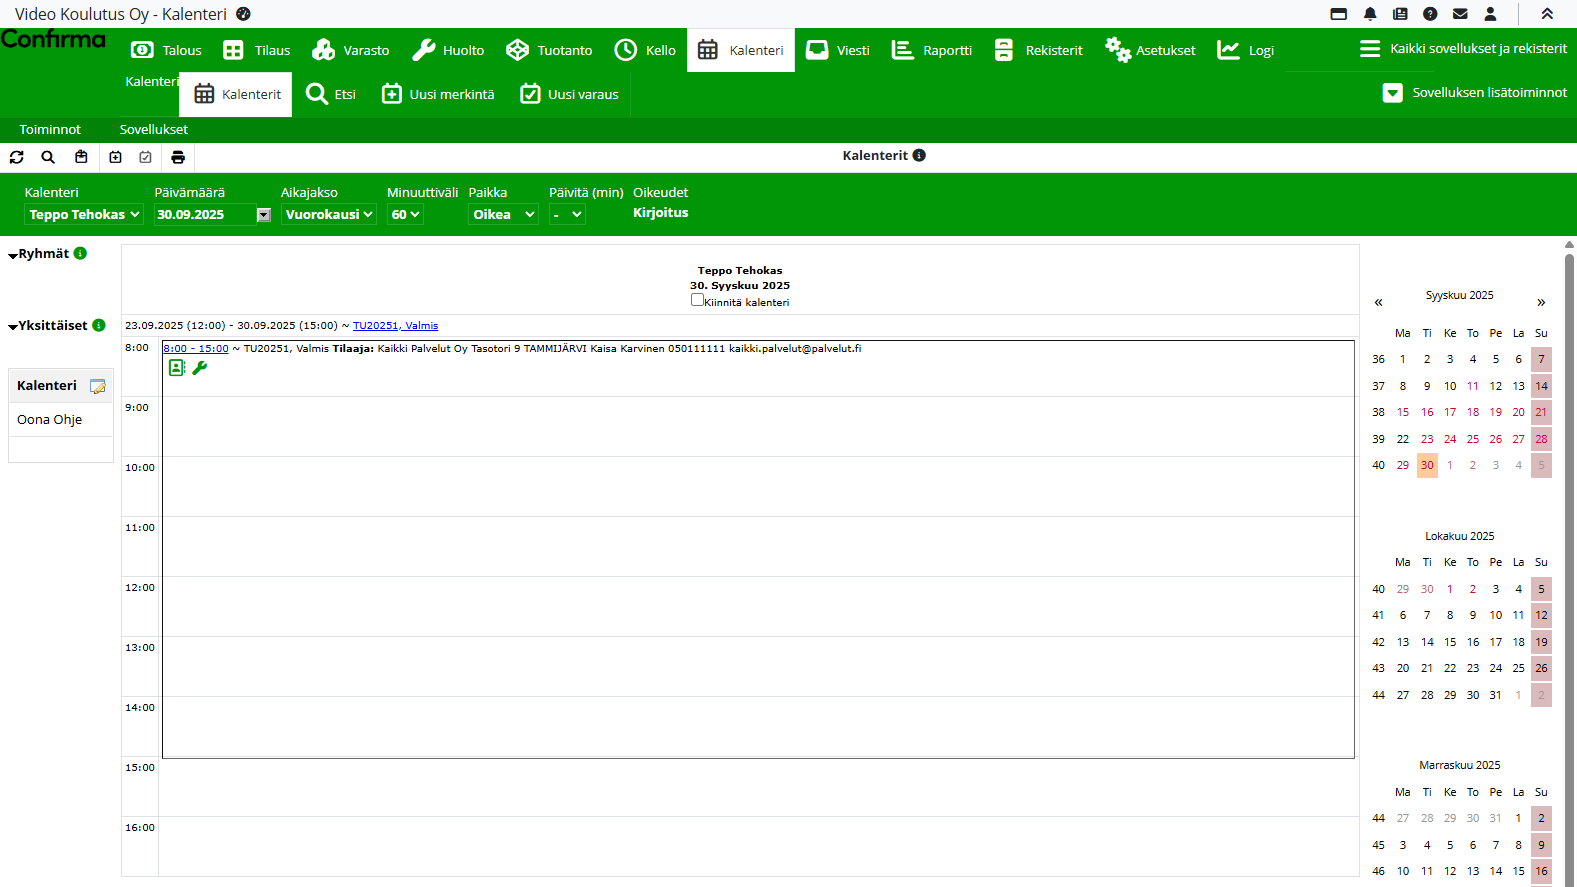Collapse the Yksittäiset section
The image size is (1577, 887).
click(x=13, y=327)
